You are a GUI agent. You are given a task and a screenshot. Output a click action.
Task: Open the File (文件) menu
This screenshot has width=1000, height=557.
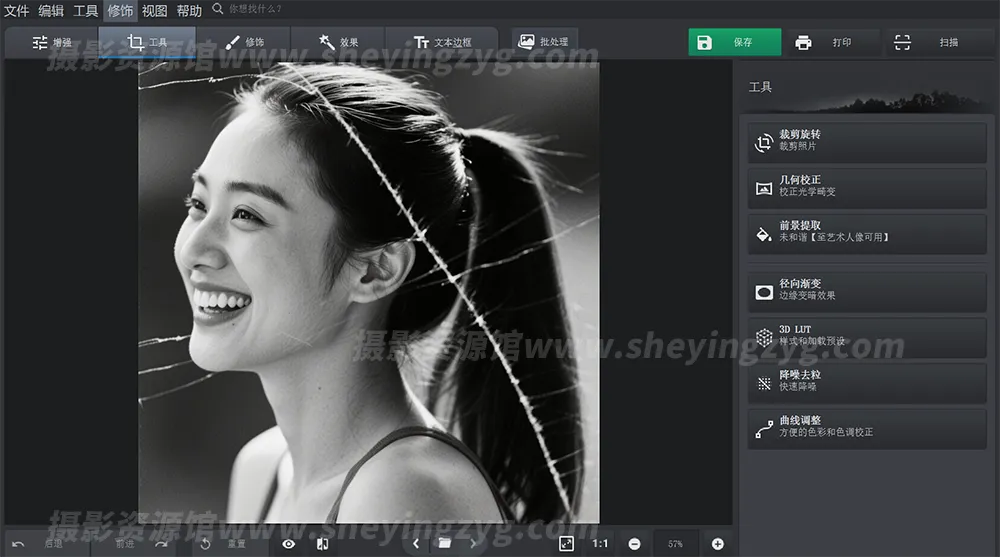pyautogui.click(x=17, y=11)
